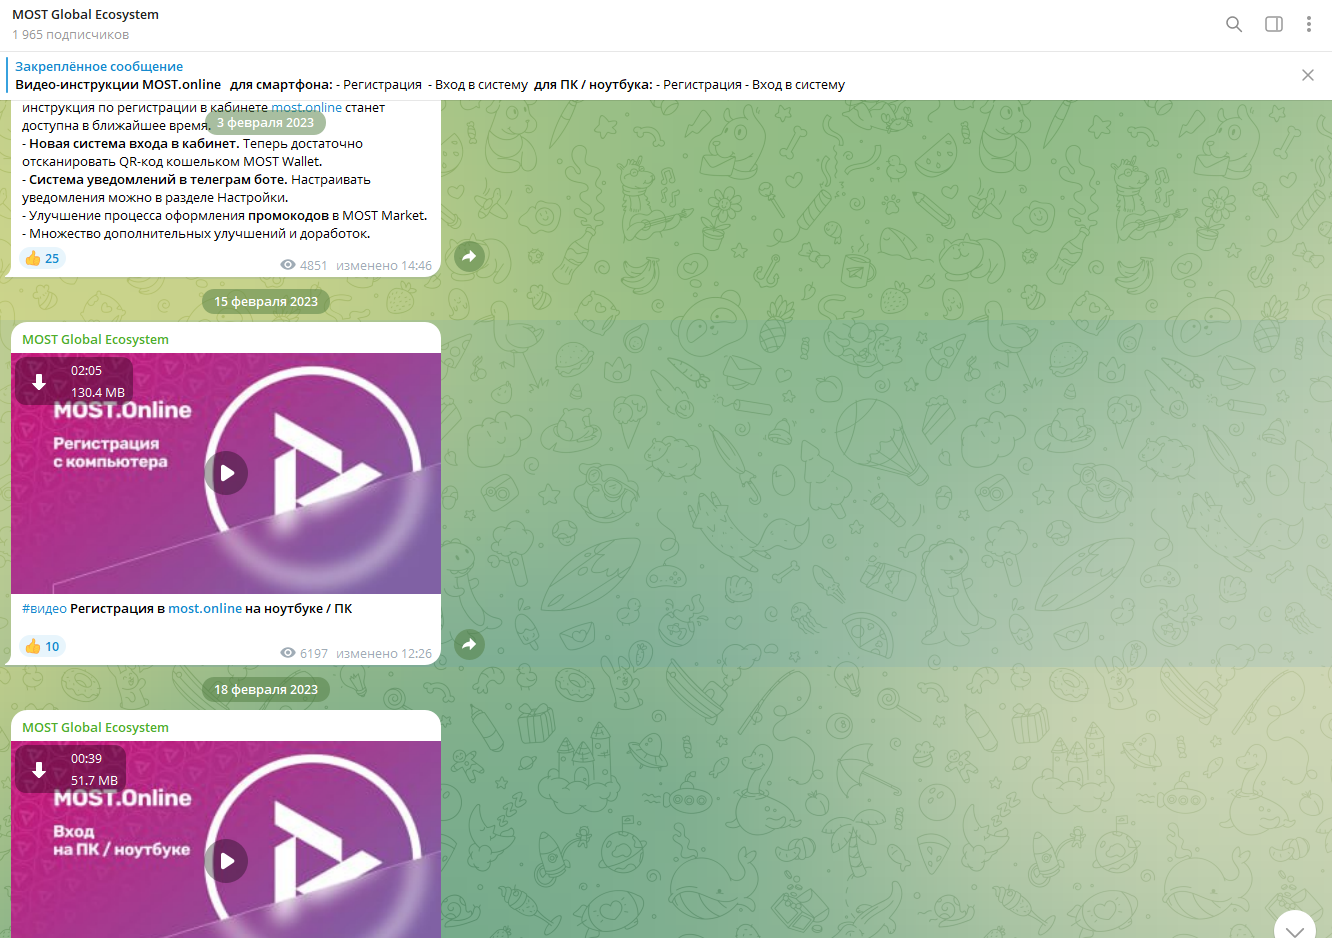Click the Улучшение процесса оформления промокодов line
The image size is (1332, 938).
225,215
